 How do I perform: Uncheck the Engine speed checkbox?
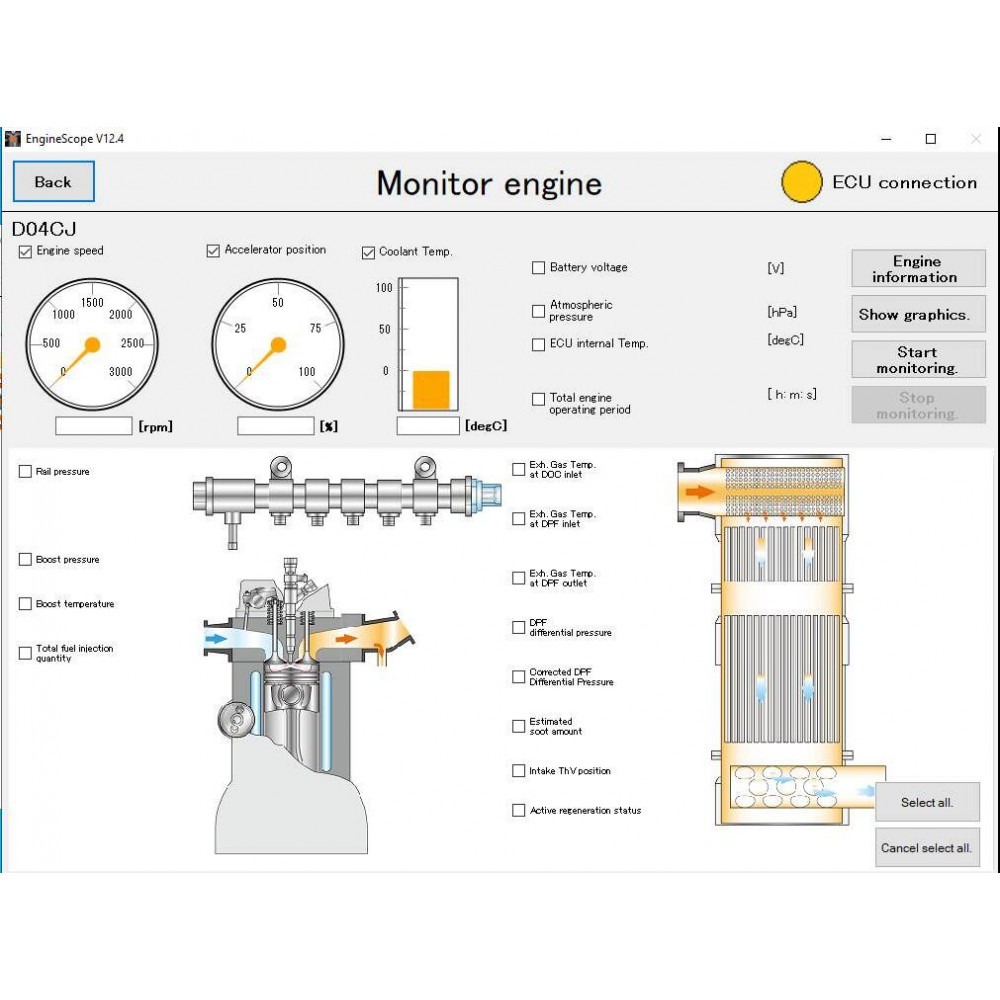[x=26, y=251]
